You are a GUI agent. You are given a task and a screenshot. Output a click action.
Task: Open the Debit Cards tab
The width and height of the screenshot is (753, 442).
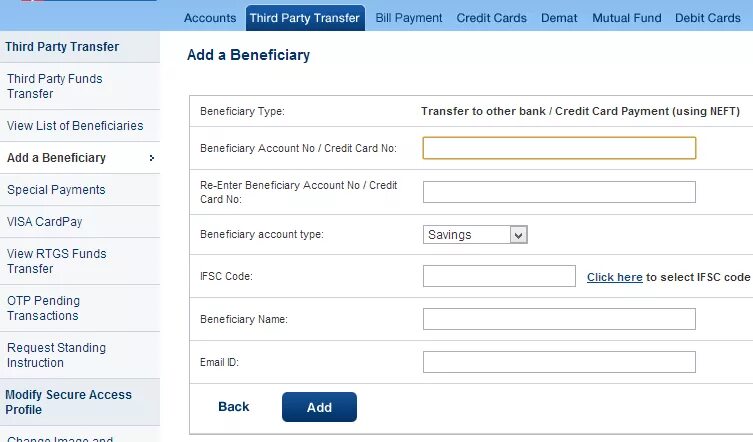[708, 18]
